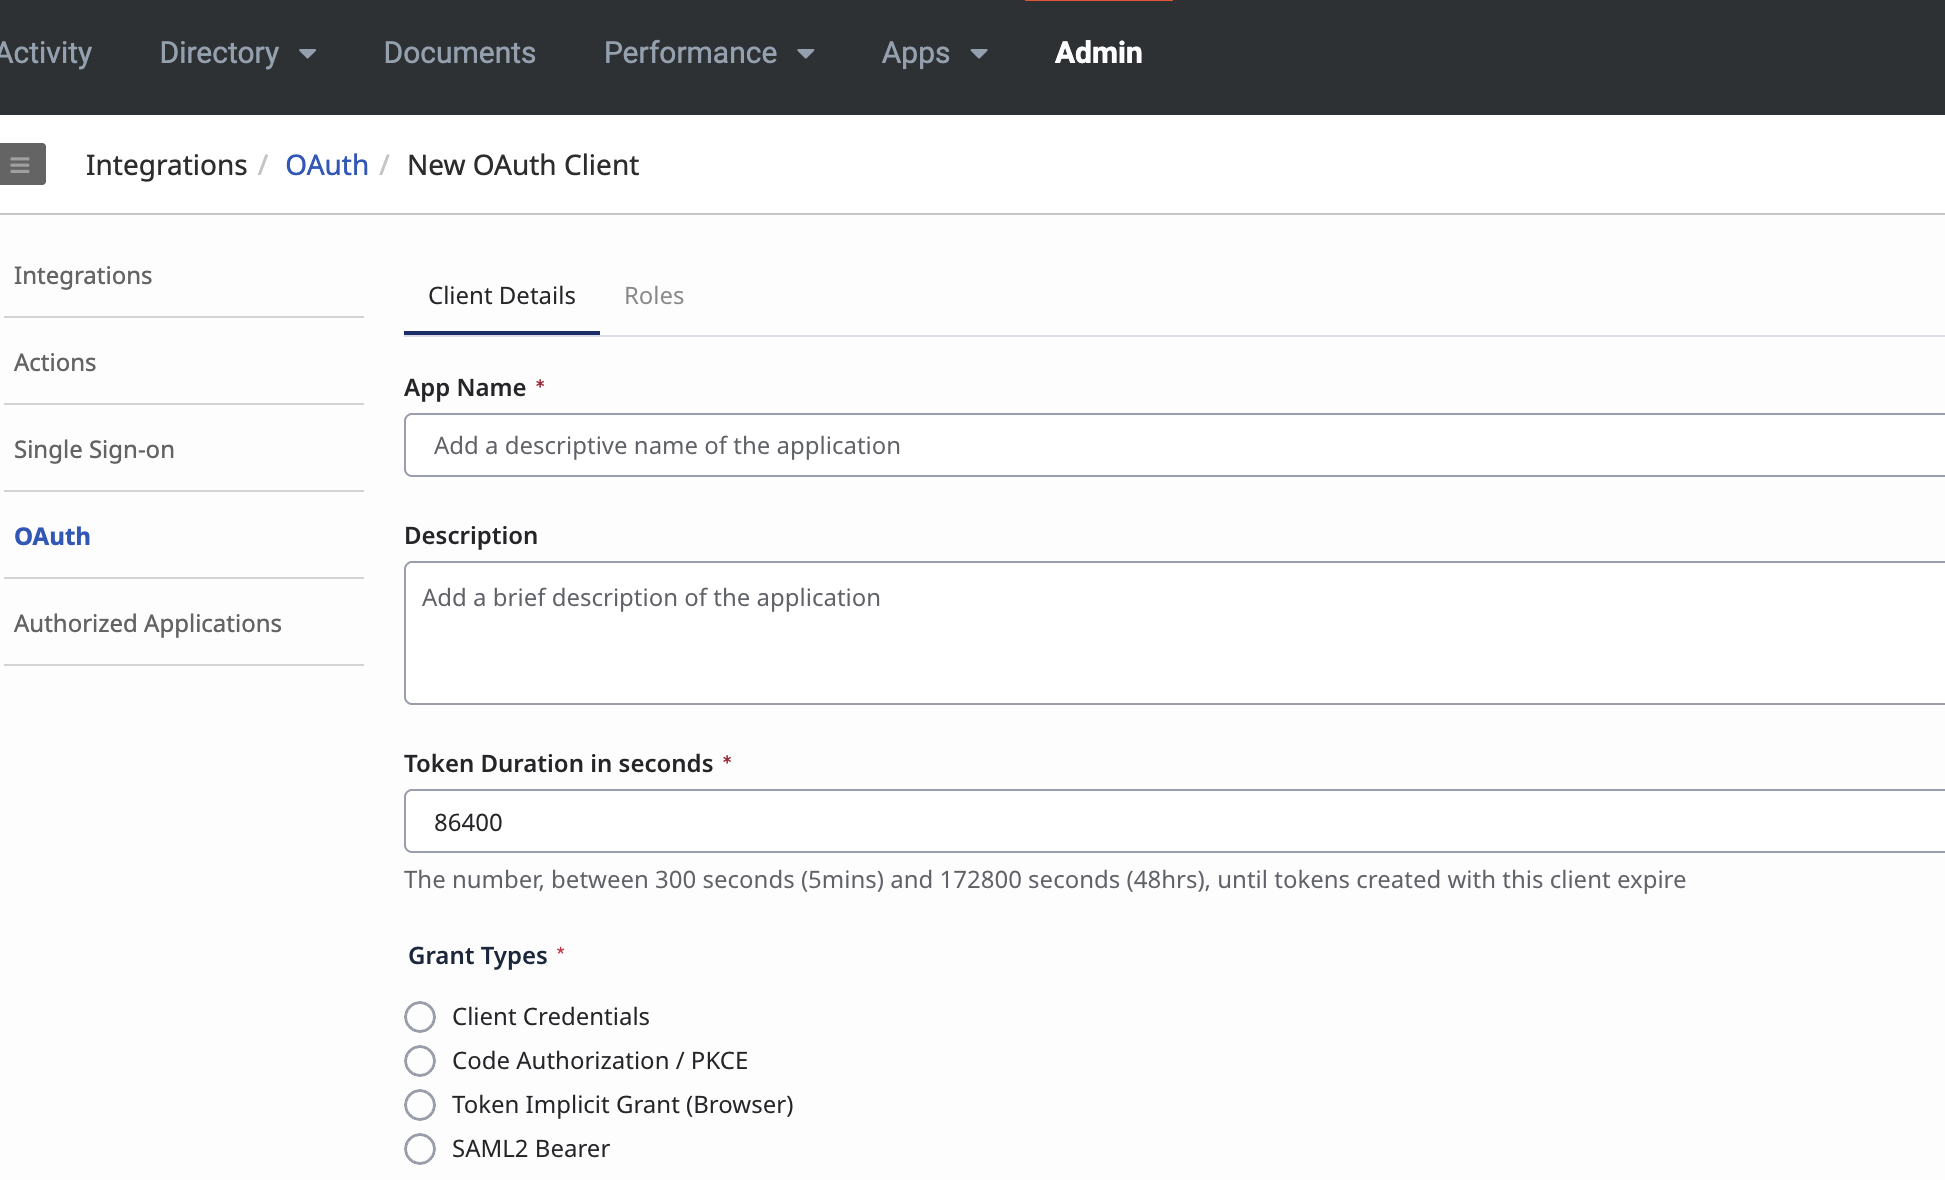This screenshot has width=1945, height=1180.
Task: Go to Single Sign-on settings
Action: [94, 449]
